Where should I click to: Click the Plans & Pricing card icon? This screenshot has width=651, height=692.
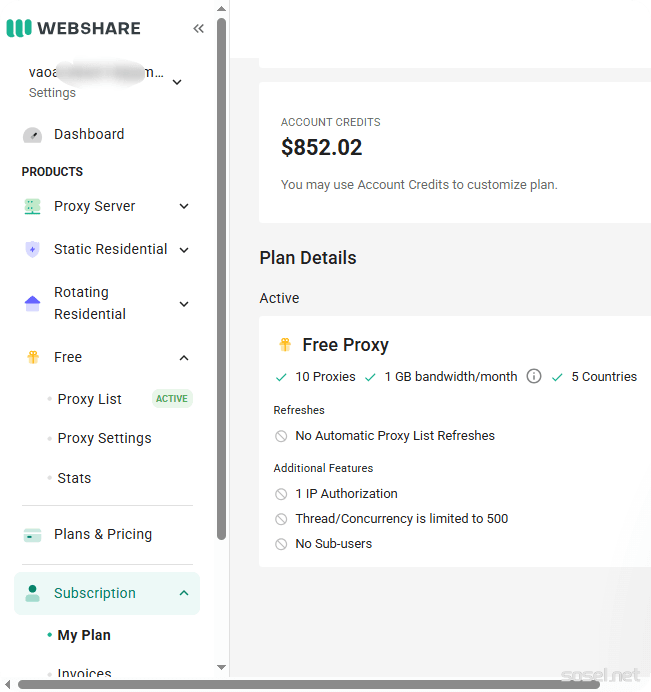pos(33,535)
